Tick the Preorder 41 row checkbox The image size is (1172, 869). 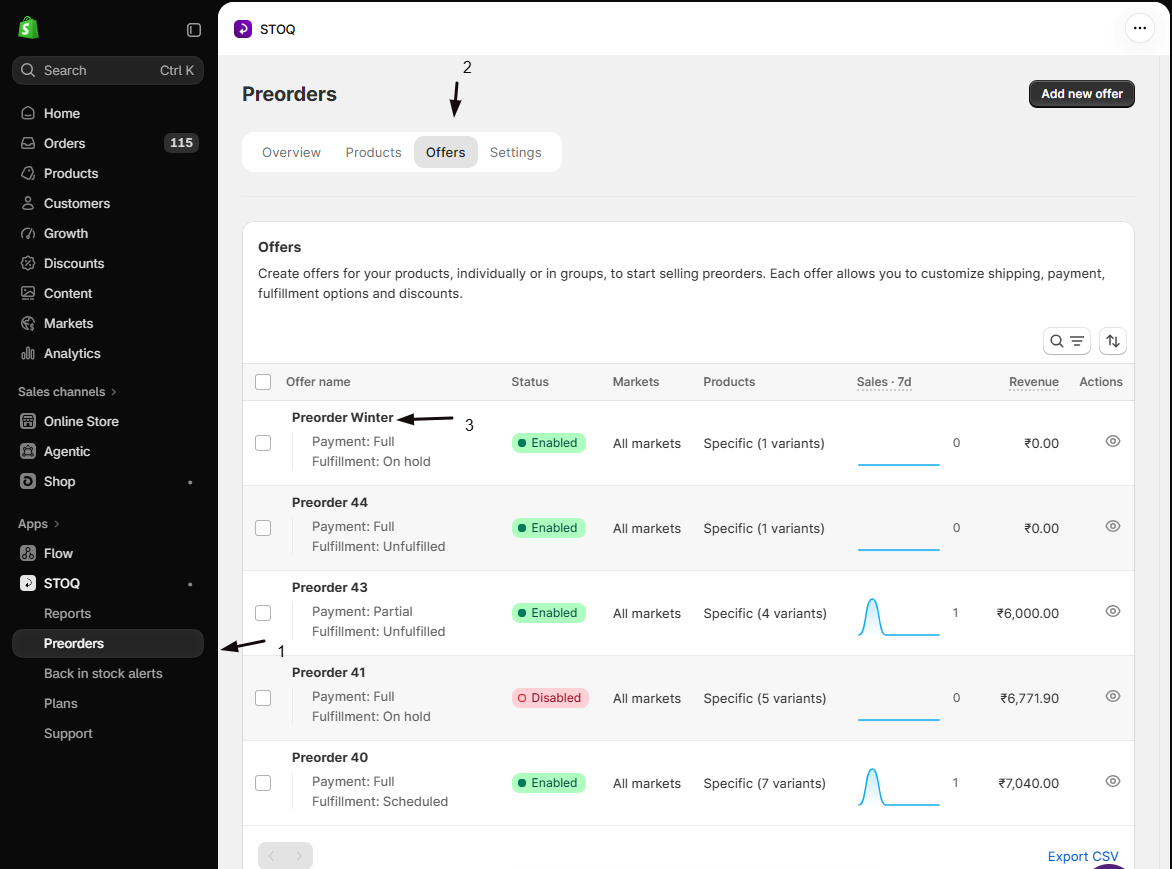263,698
